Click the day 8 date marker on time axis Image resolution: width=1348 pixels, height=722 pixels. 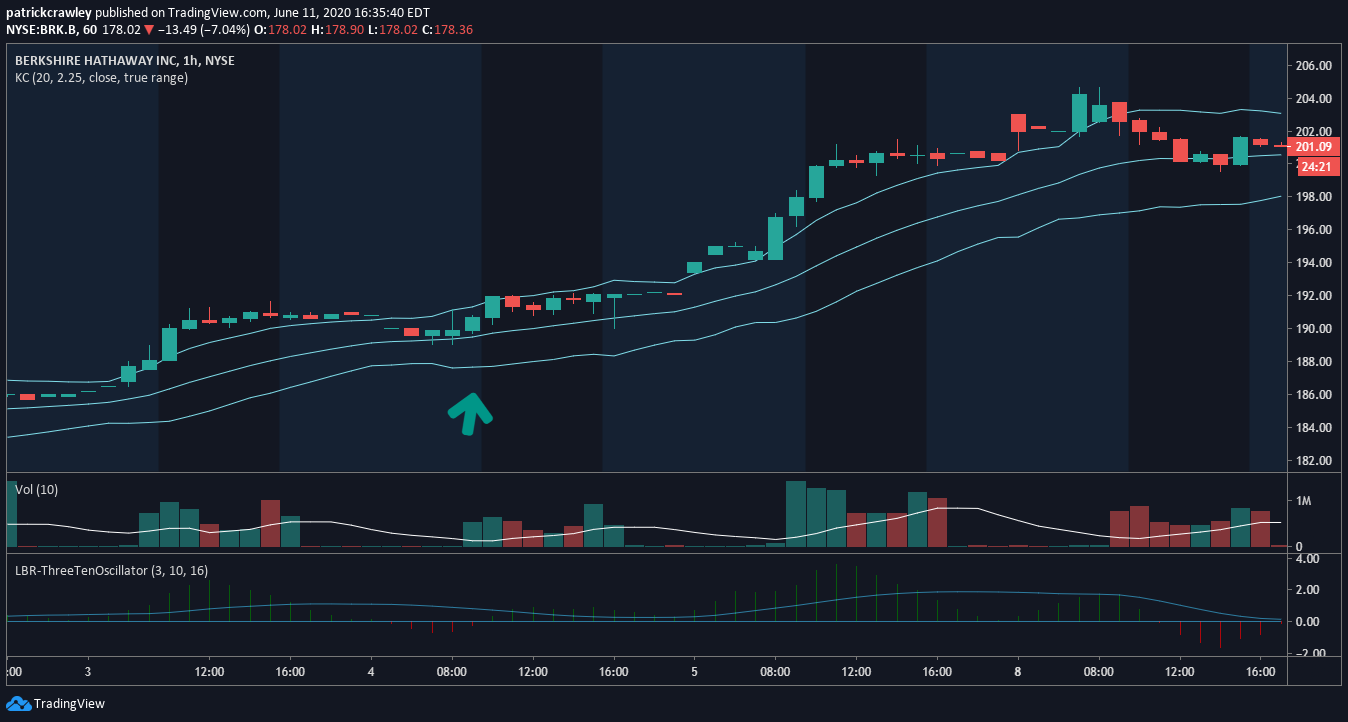(x=1017, y=672)
